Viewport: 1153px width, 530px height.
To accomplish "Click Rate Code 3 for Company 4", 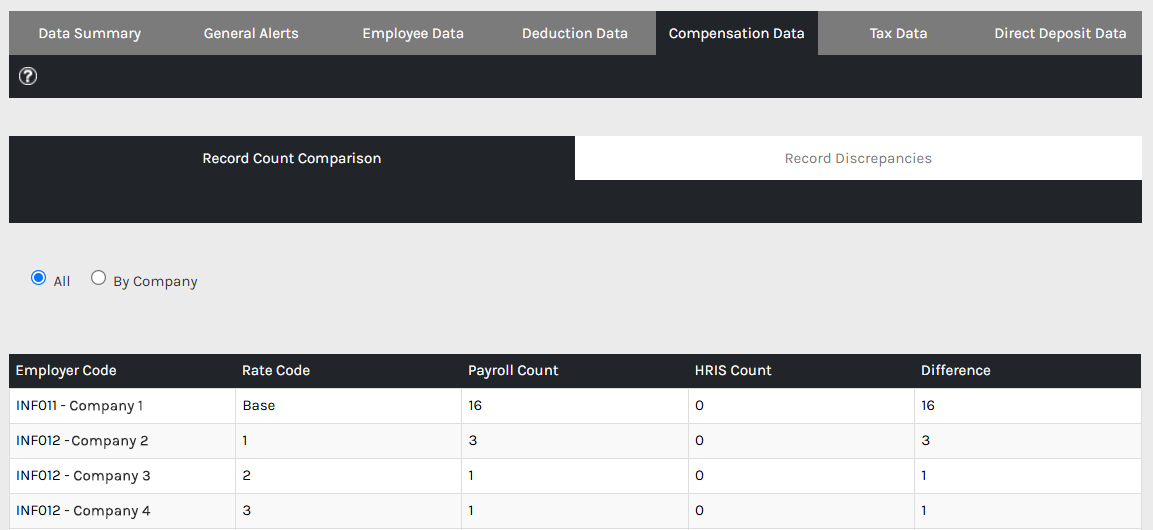I will (349, 511).
